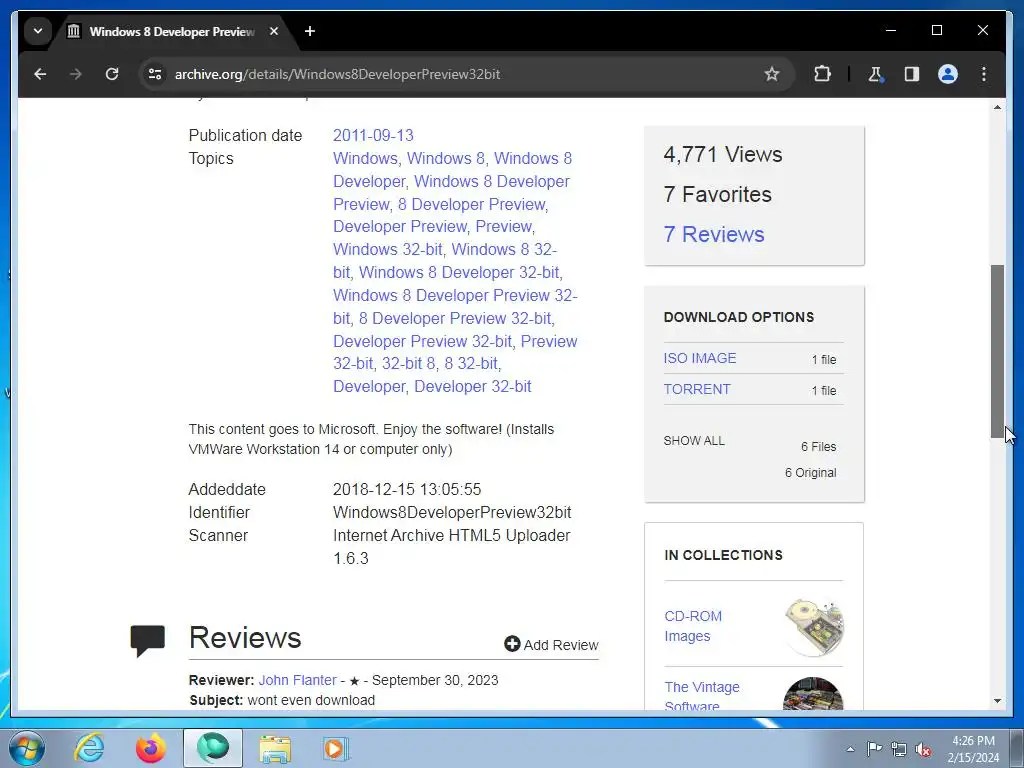Image resolution: width=1024 pixels, height=768 pixels.
Task: Click The Vintage Software collection thumbnail
Action: tap(813, 694)
